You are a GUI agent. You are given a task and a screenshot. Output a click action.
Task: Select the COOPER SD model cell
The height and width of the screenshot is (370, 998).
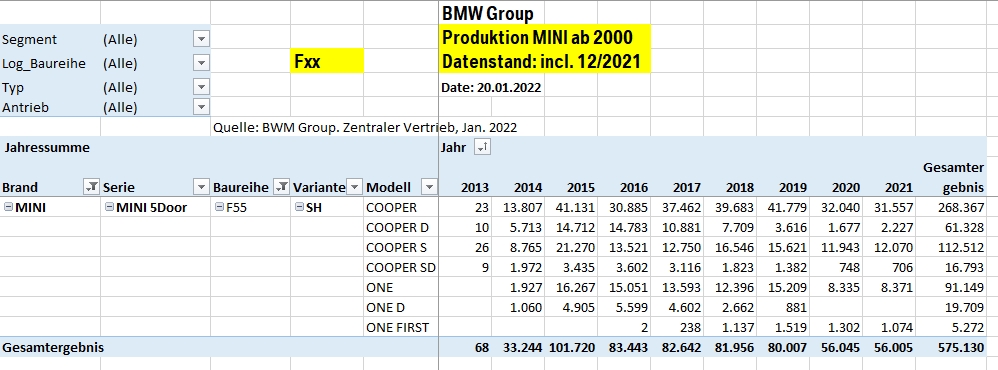401,267
